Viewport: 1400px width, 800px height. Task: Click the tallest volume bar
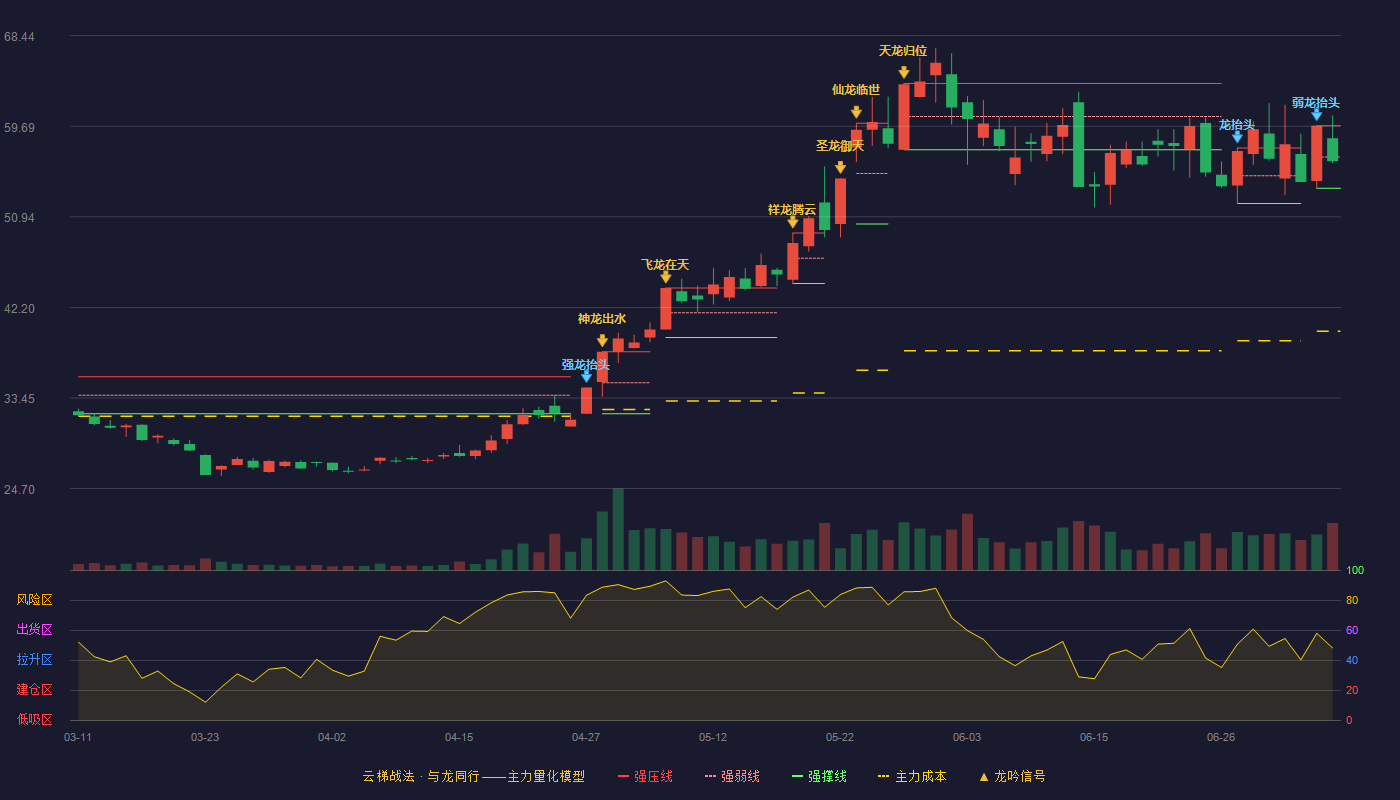(618, 529)
